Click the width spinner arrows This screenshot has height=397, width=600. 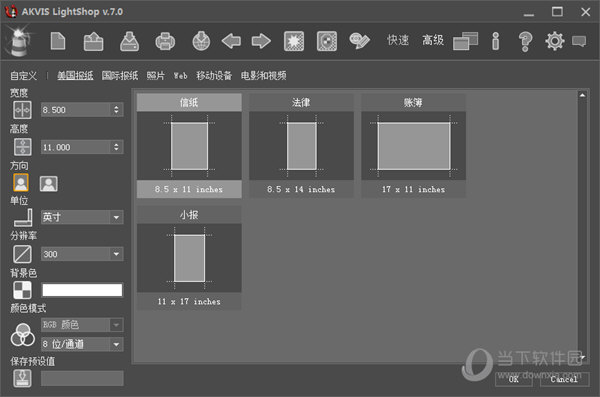tap(116, 110)
